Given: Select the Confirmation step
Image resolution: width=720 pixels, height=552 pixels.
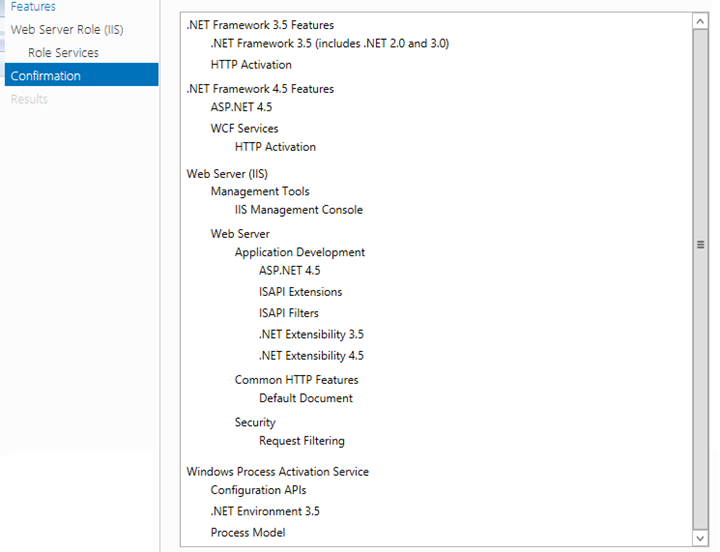Looking at the screenshot, I should click(46, 76).
